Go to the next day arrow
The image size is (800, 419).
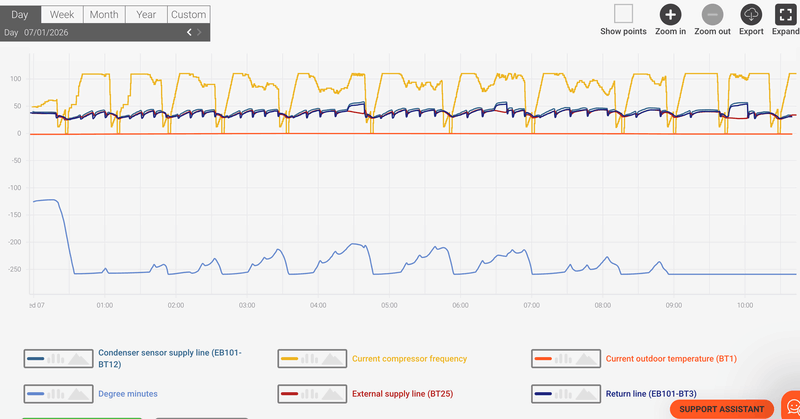[200, 33]
